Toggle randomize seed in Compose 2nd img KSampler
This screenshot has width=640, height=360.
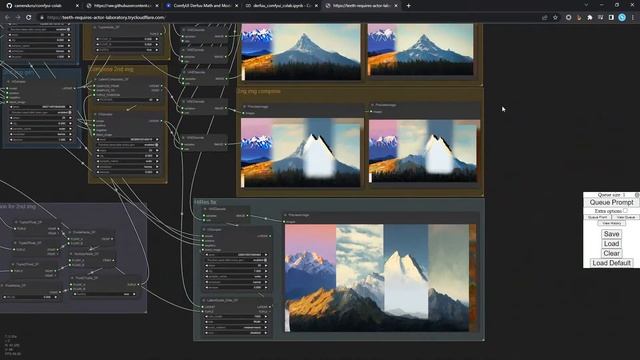click(x=127, y=144)
